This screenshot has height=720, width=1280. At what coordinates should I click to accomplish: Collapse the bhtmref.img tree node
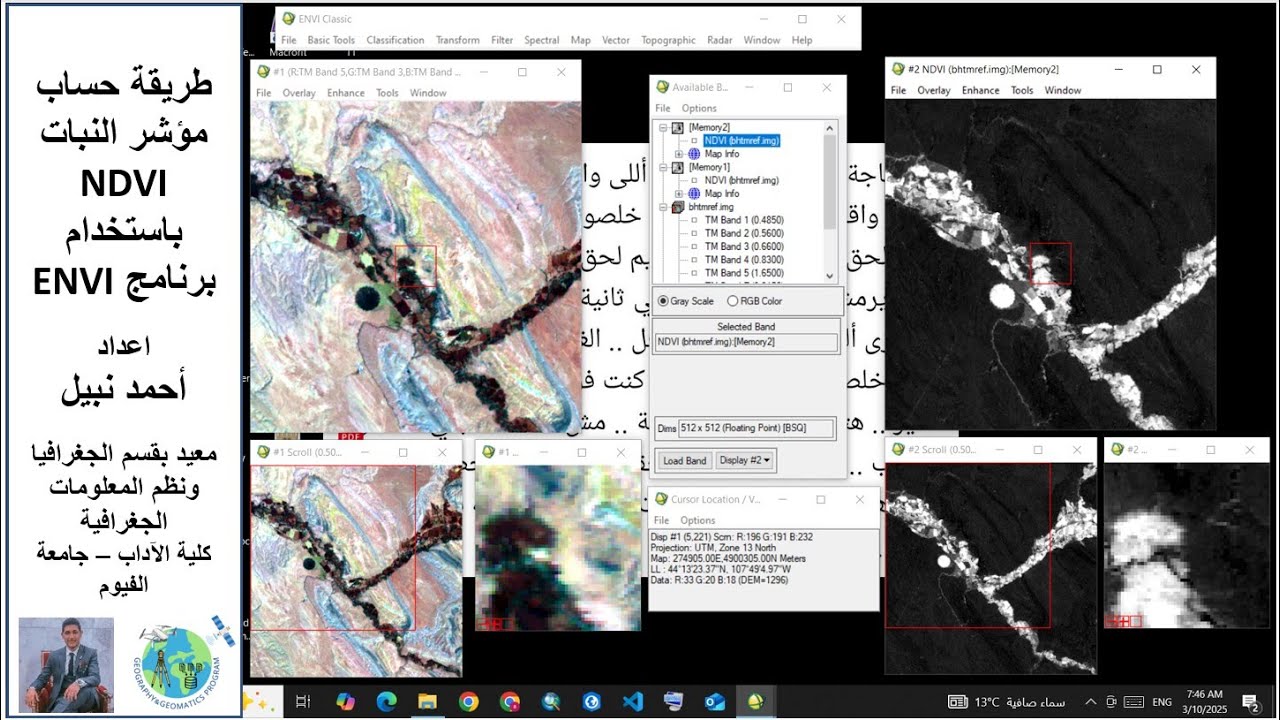pyautogui.click(x=663, y=207)
